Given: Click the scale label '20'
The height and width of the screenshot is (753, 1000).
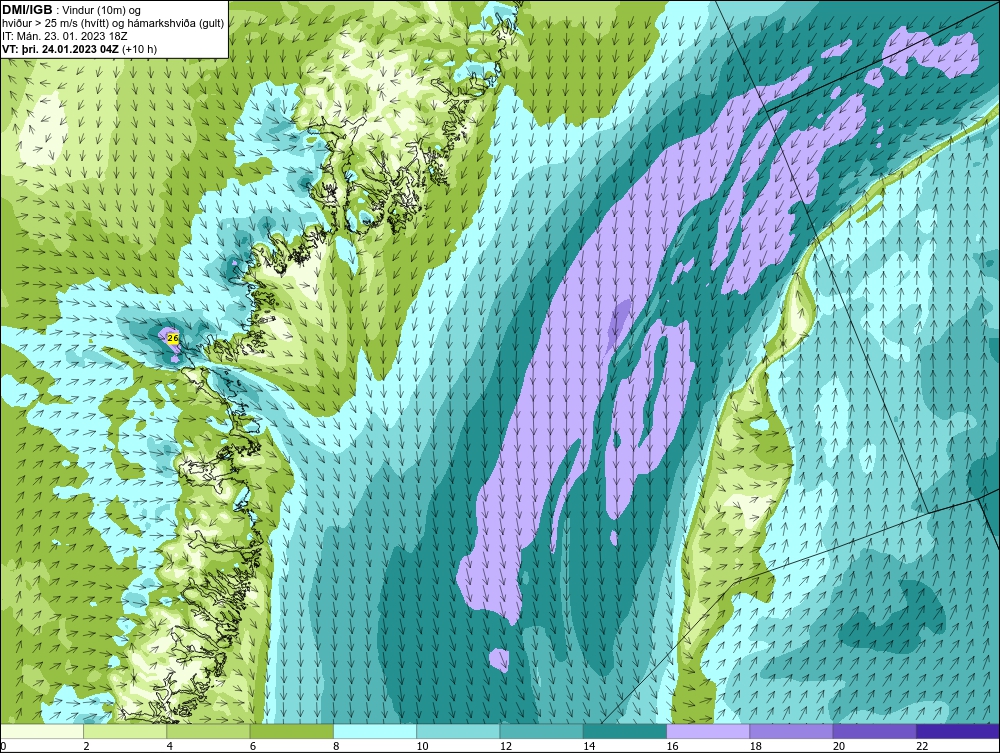Looking at the screenshot, I should click(x=839, y=746).
